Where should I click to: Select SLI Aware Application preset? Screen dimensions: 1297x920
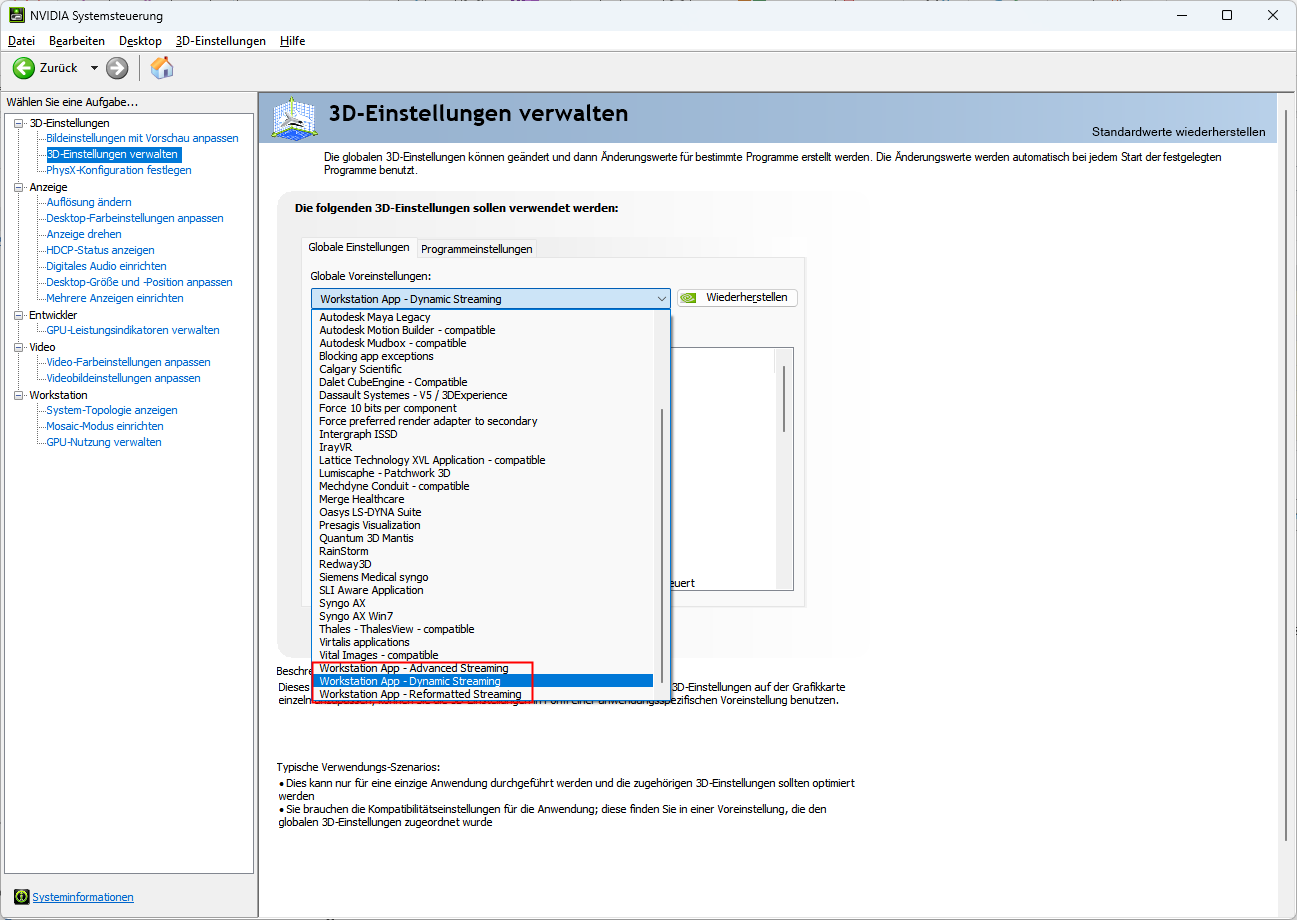(482, 590)
